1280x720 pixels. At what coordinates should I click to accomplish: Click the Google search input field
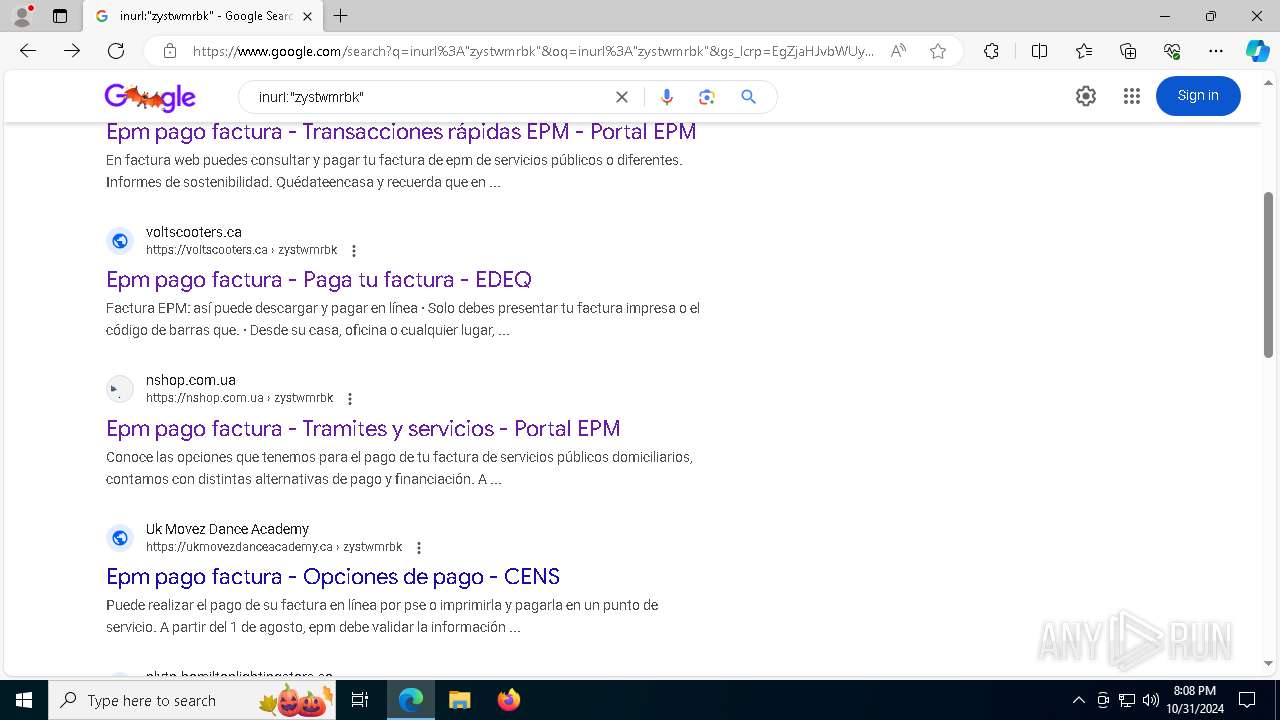tap(430, 97)
